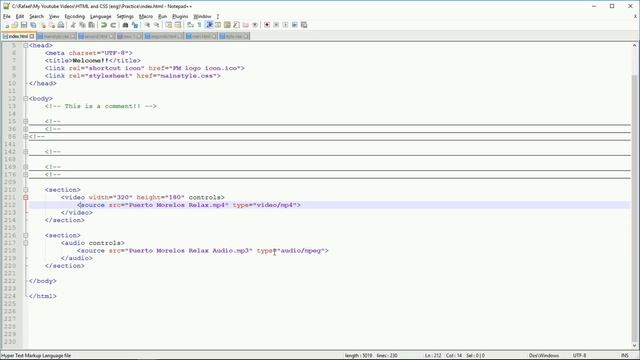Select the index.html tab
This screenshot has width=640, height=360.
18,36
